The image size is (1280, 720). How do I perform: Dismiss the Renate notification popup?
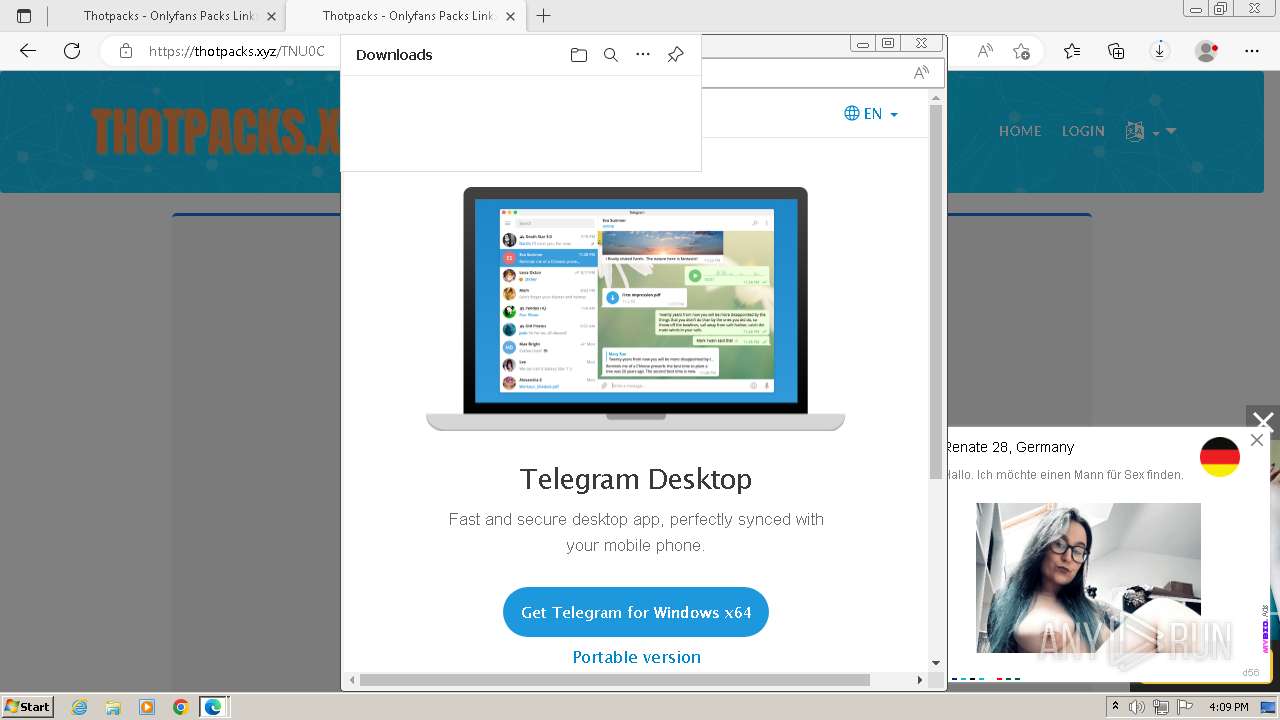1257,440
